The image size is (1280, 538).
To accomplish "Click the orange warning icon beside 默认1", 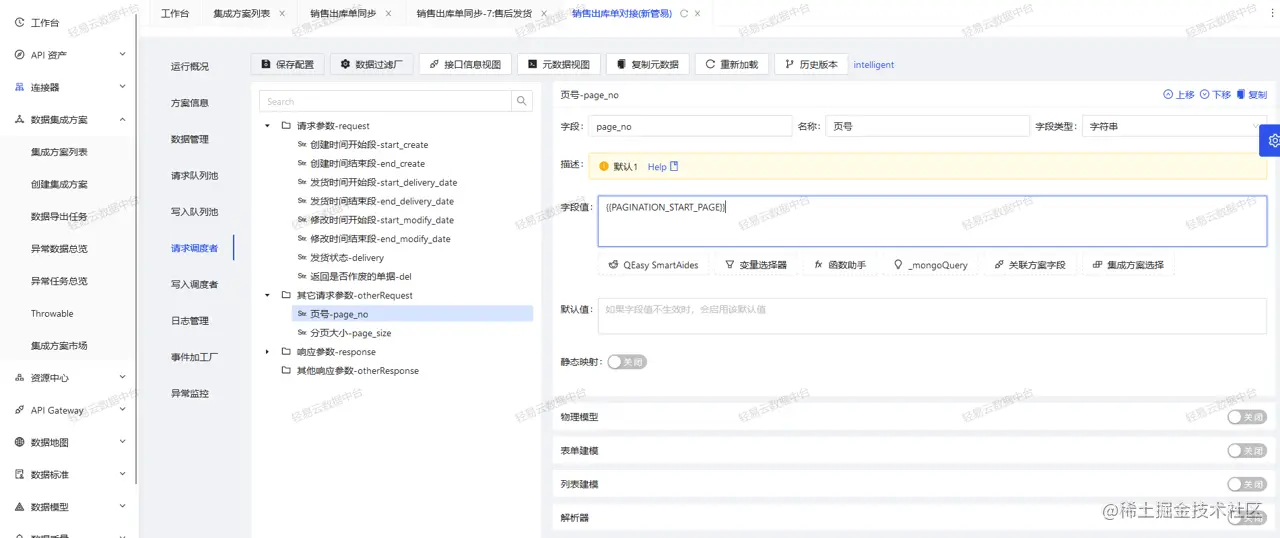I will (x=604, y=166).
